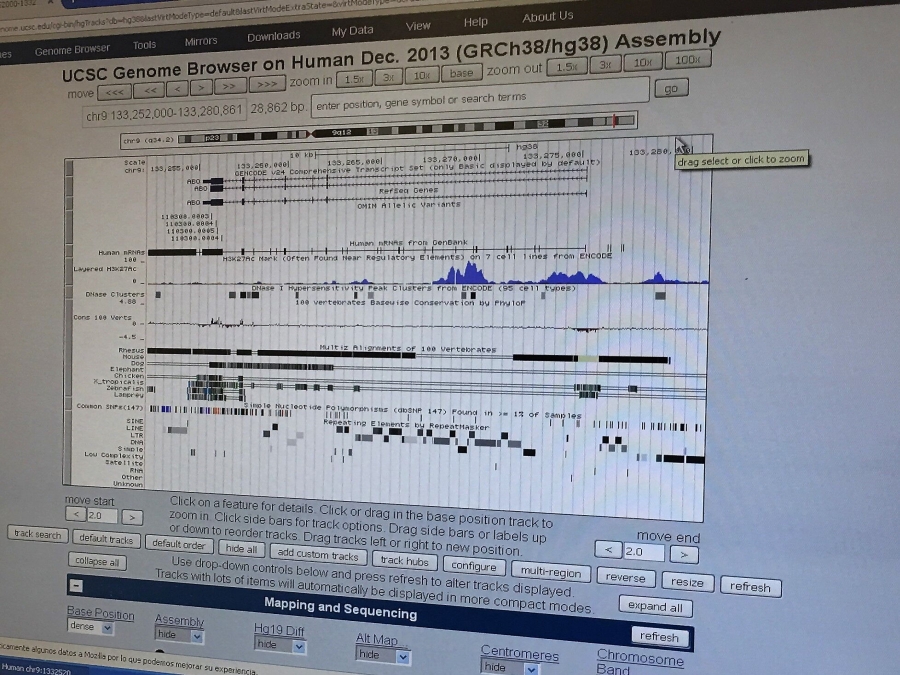This screenshot has height=675, width=900.
Task: Open the Alt Map visibility dropdown
Action: coord(382,655)
